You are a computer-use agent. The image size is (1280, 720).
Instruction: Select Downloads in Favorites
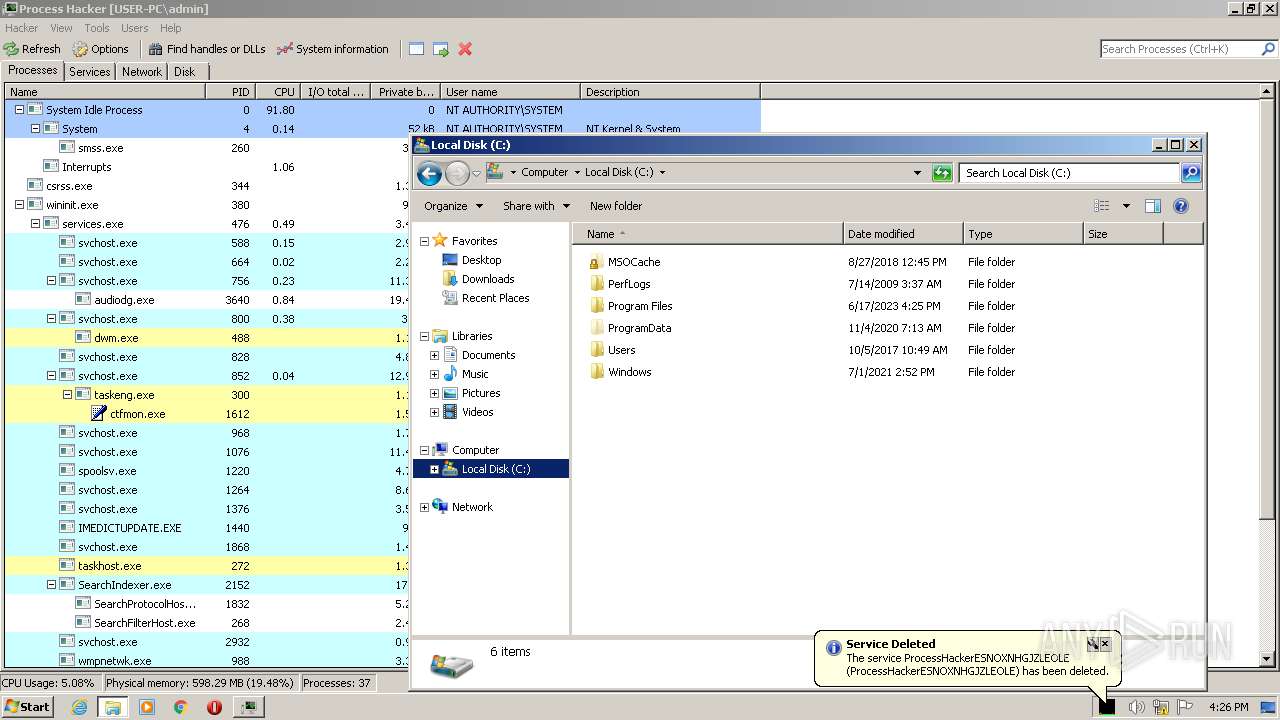coord(487,279)
